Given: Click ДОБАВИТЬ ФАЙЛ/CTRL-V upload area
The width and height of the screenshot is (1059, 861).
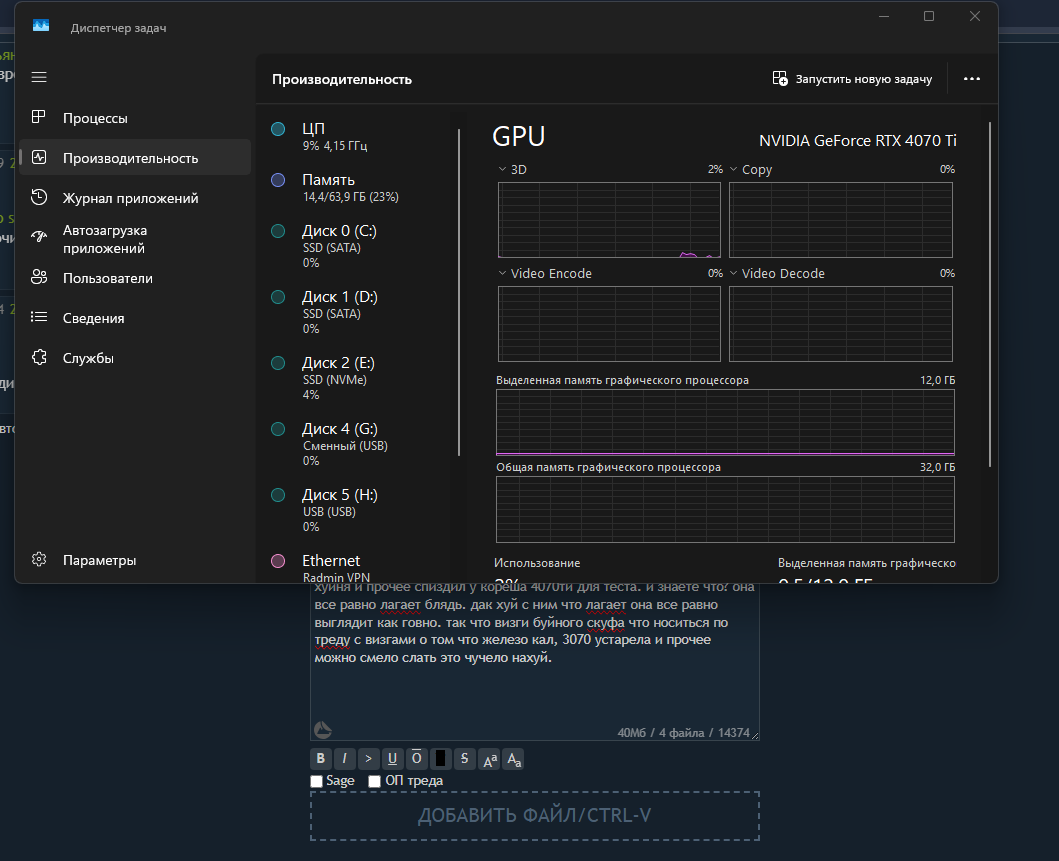Looking at the screenshot, I should [535, 816].
